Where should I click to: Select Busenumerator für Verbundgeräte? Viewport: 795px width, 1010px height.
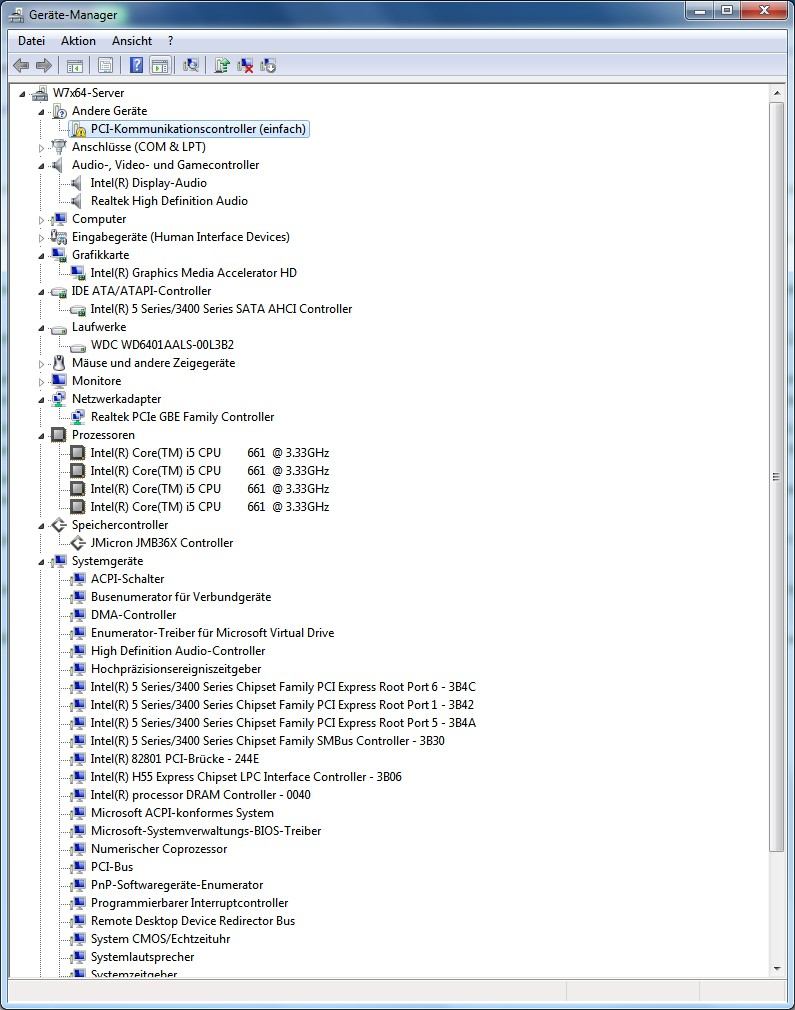[181, 597]
